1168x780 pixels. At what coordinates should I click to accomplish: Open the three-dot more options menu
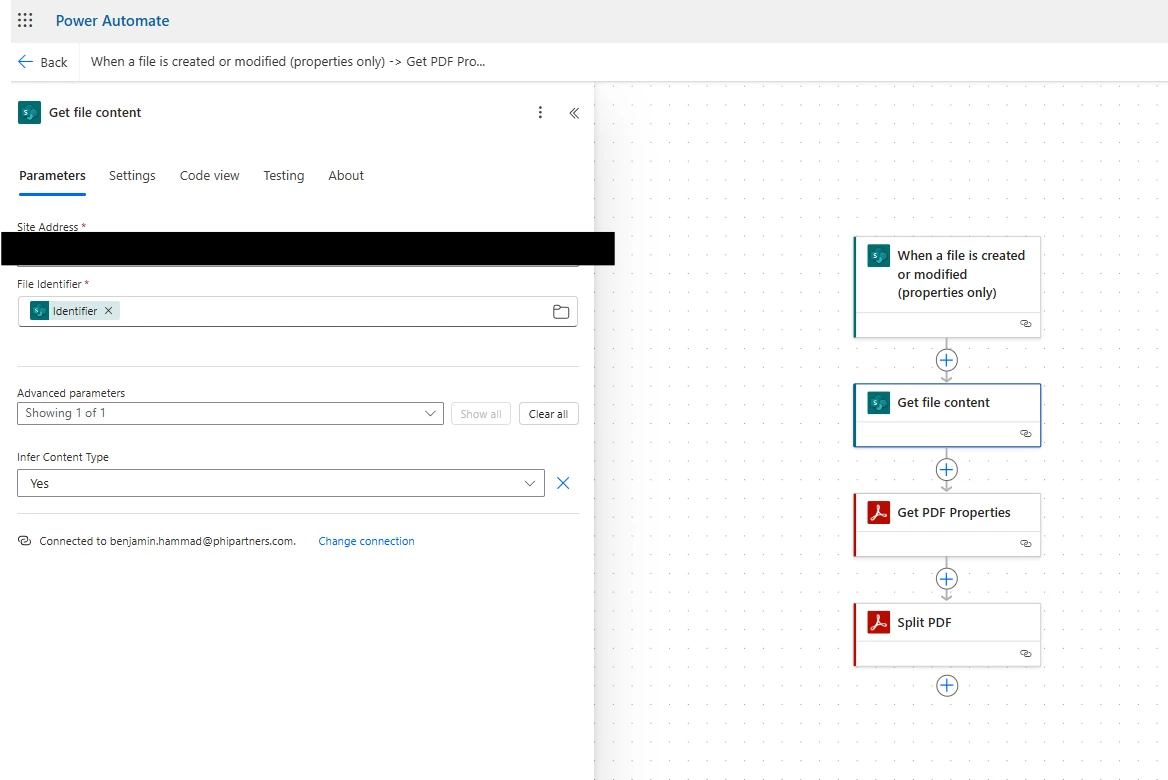(x=540, y=112)
